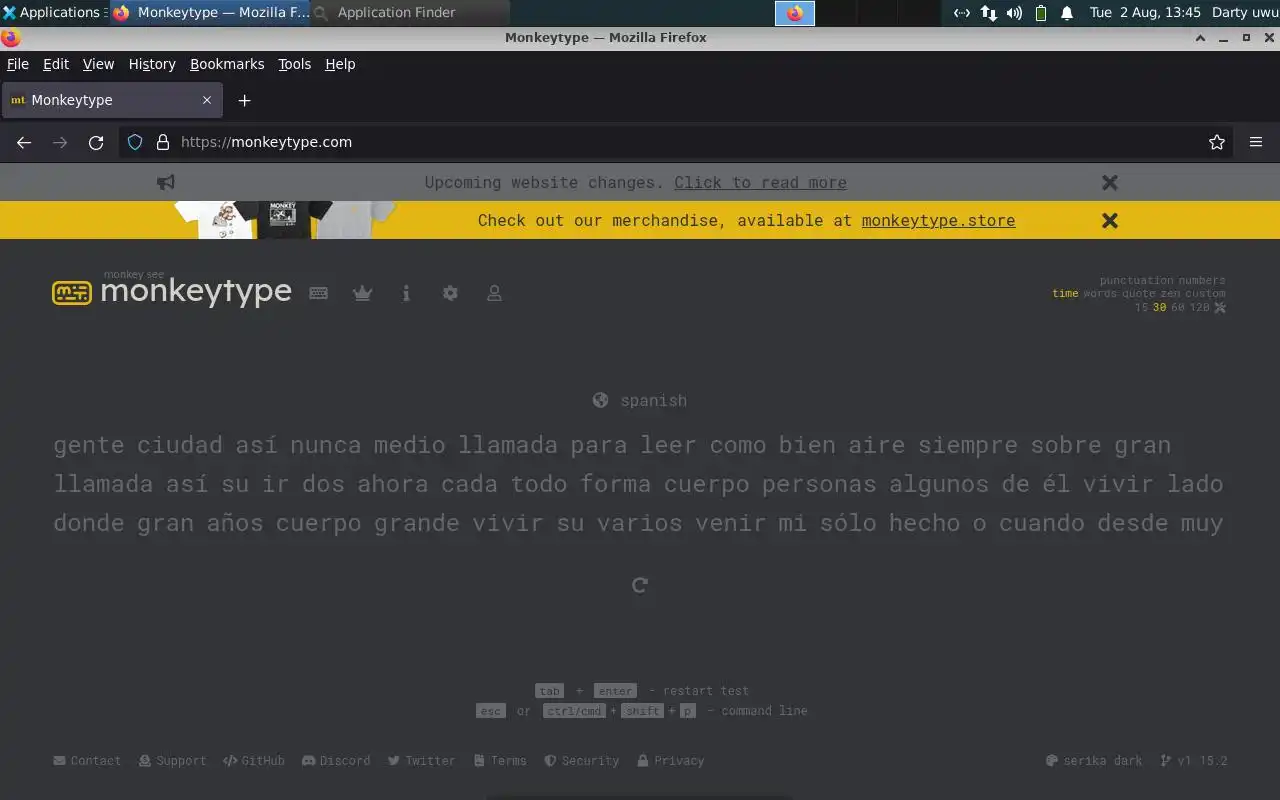Select the 30 seconds duration
Viewport: 1280px width, 800px height.
click(1160, 307)
